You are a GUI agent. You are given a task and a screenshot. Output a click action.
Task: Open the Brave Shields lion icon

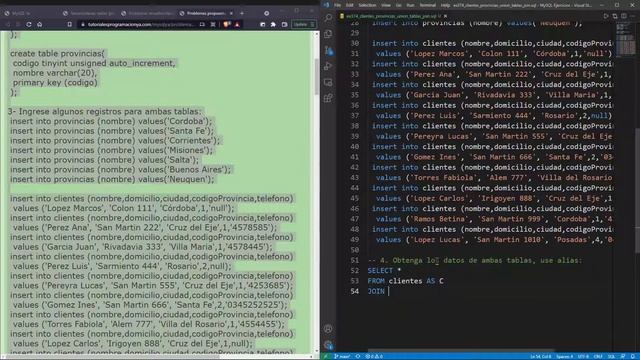tap(227, 24)
